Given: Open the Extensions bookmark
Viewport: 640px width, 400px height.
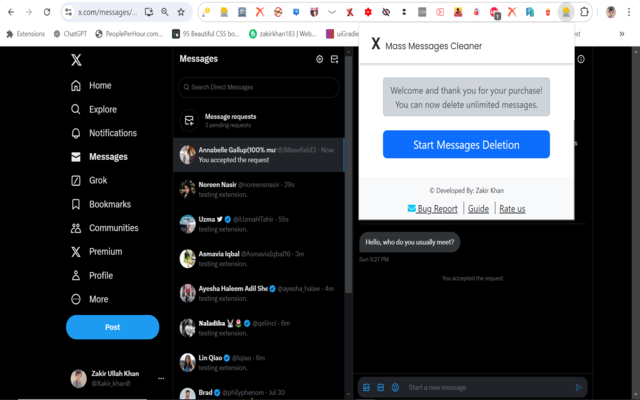Looking at the screenshot, I should 25,34.
